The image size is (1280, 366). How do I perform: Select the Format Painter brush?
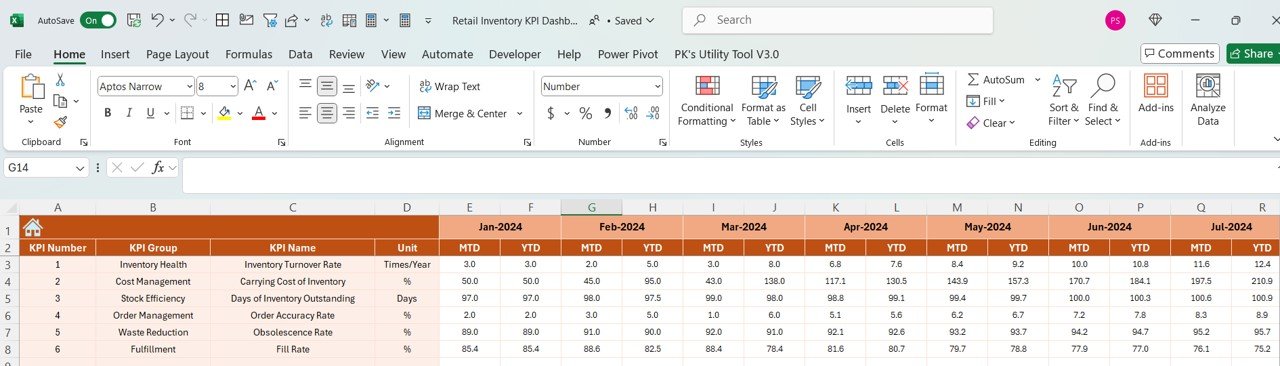[60, 122]
